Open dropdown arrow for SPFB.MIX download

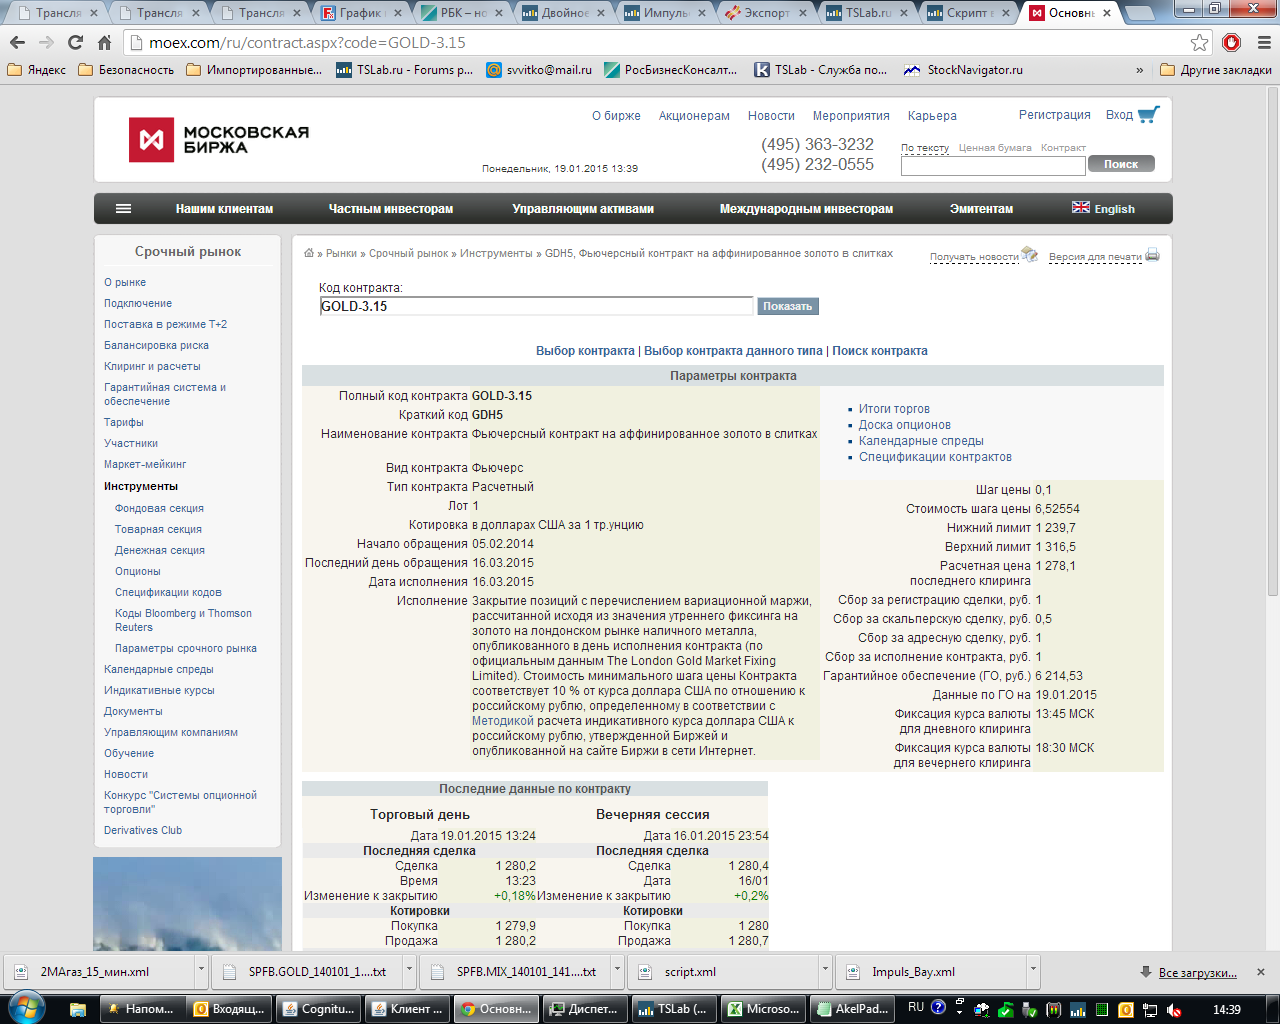pos(617,970)
